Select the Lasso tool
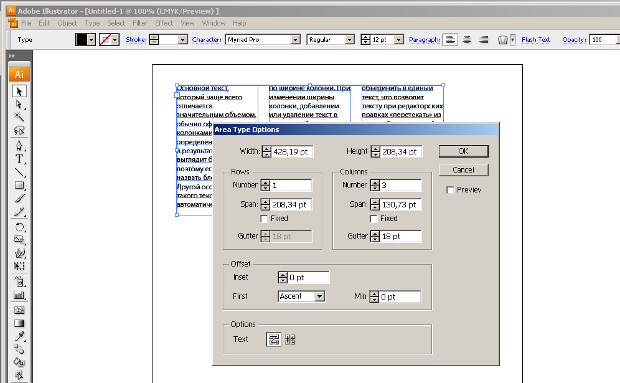Screen dimensions: 620x383 click(x=19, y=130)
